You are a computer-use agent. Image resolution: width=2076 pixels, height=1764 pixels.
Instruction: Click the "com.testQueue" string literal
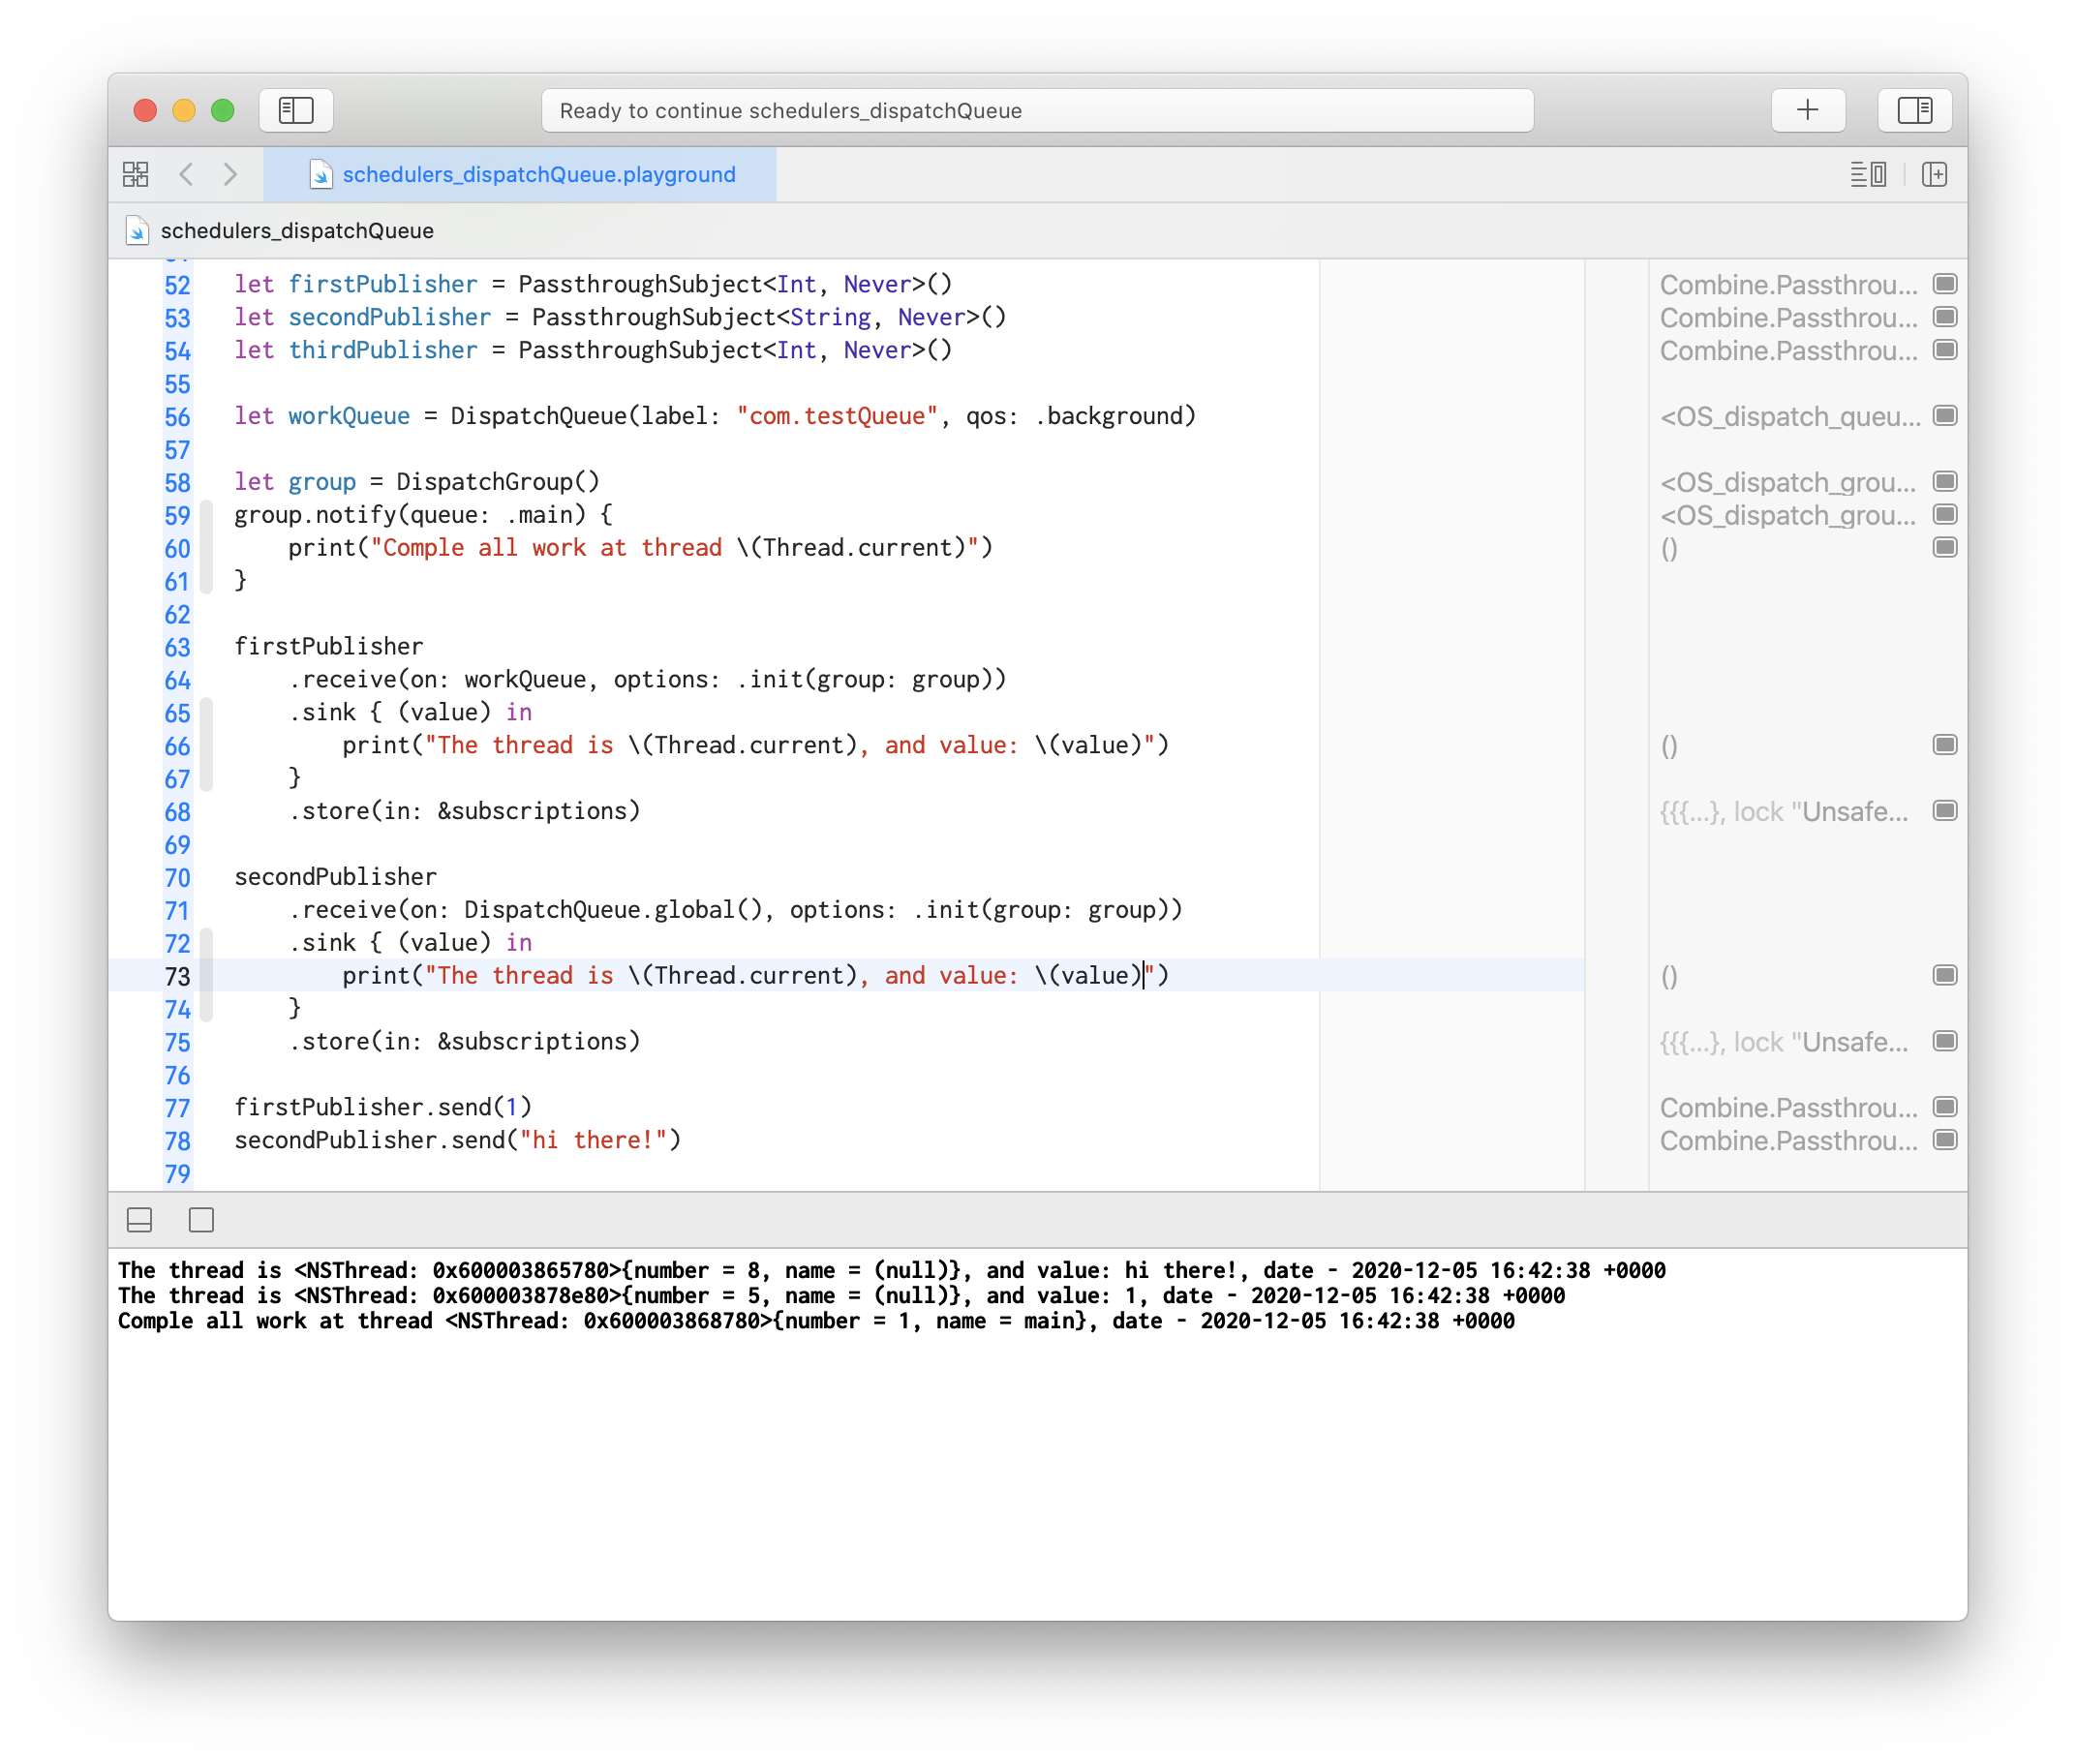click(x=837, y=416)
